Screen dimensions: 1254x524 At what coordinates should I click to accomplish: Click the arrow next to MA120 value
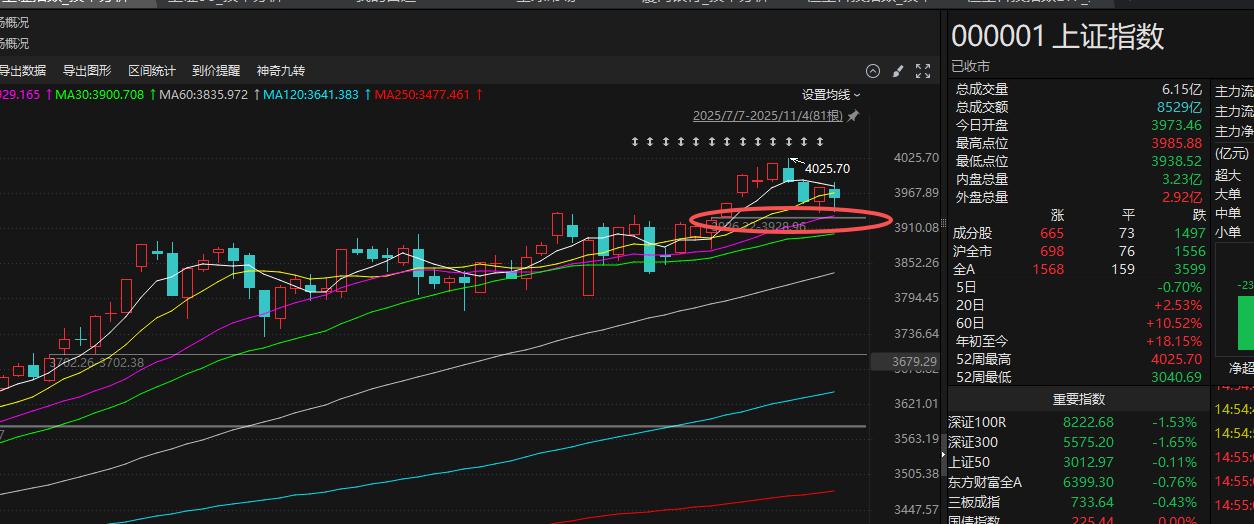[367, 95]
